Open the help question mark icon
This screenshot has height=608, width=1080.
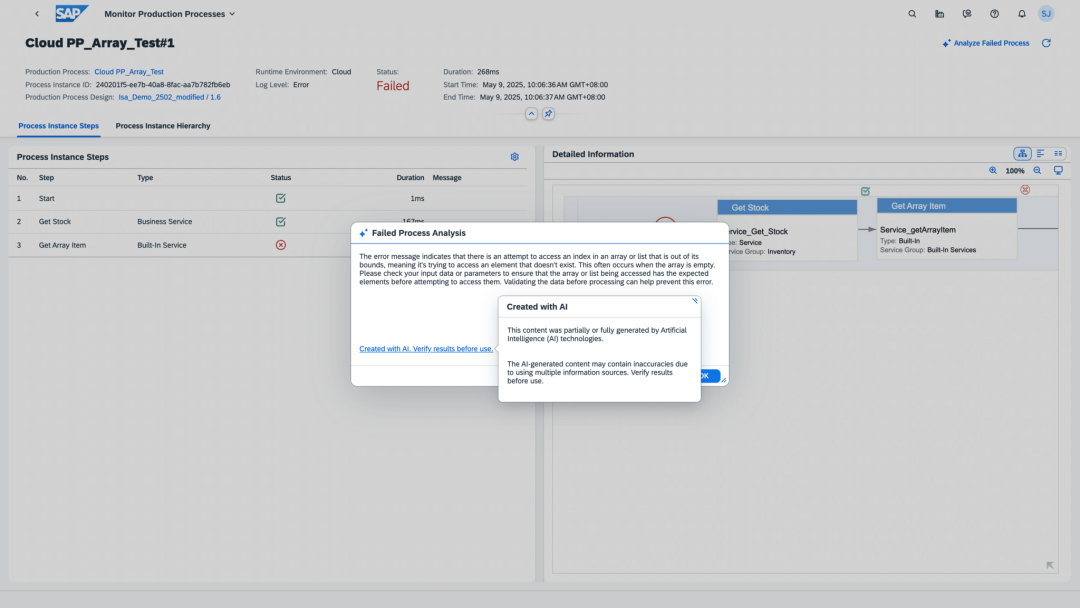pos(995,14)
